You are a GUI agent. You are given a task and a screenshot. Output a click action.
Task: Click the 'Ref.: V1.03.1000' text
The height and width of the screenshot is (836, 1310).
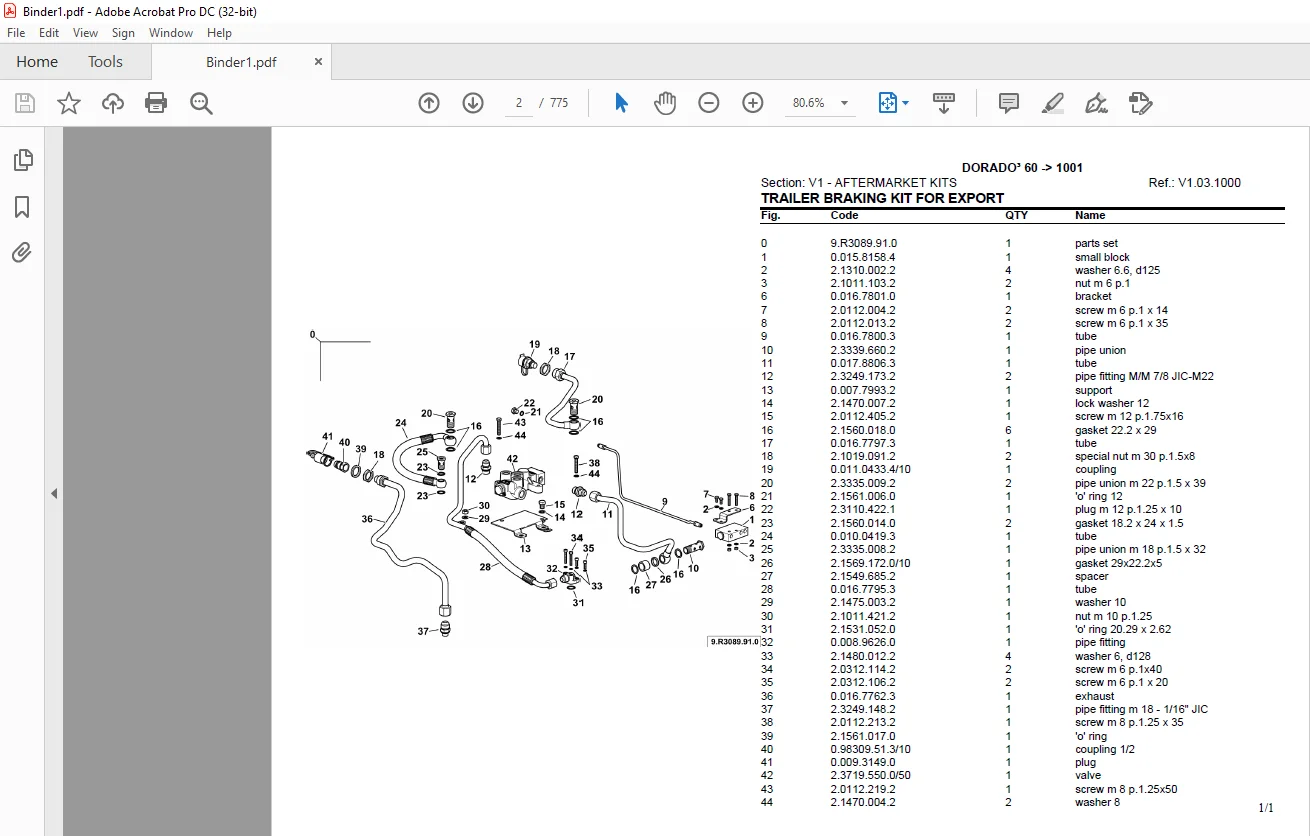coord(1195,183)
